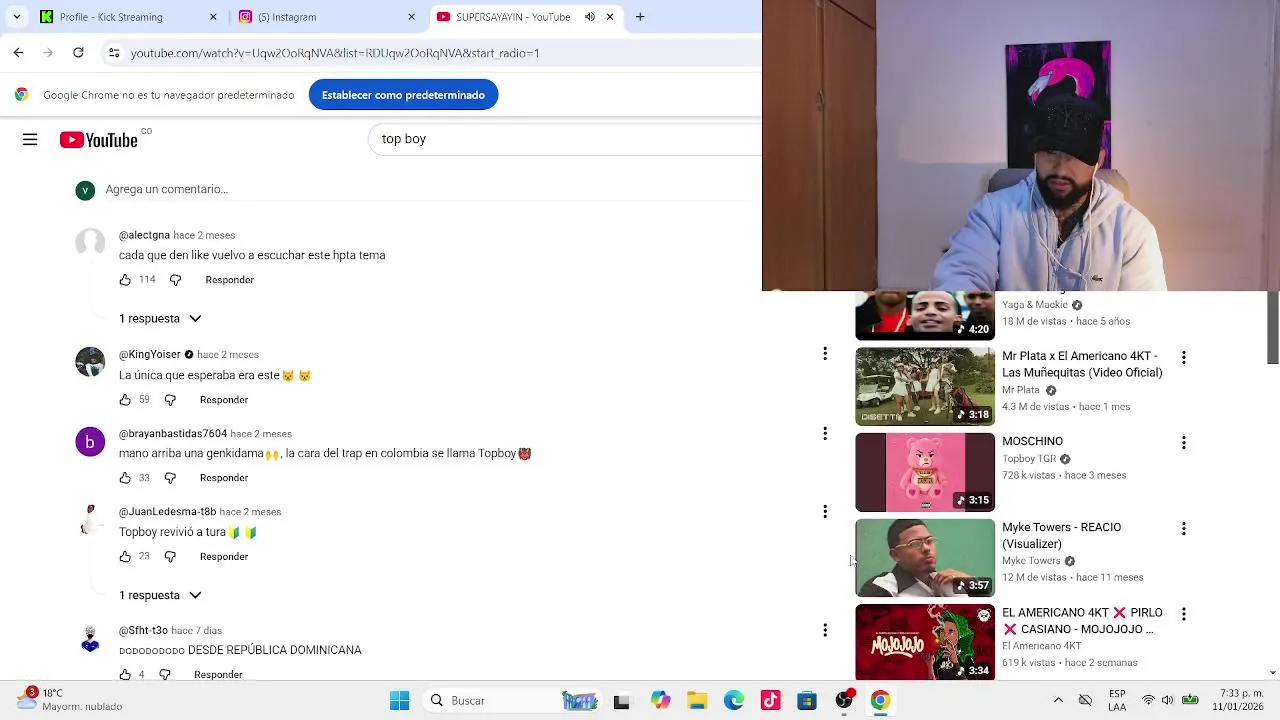Like the comment by @KingYoiser
The height and width of the screenshot is (720, 1280).
[x=125, y=400]
